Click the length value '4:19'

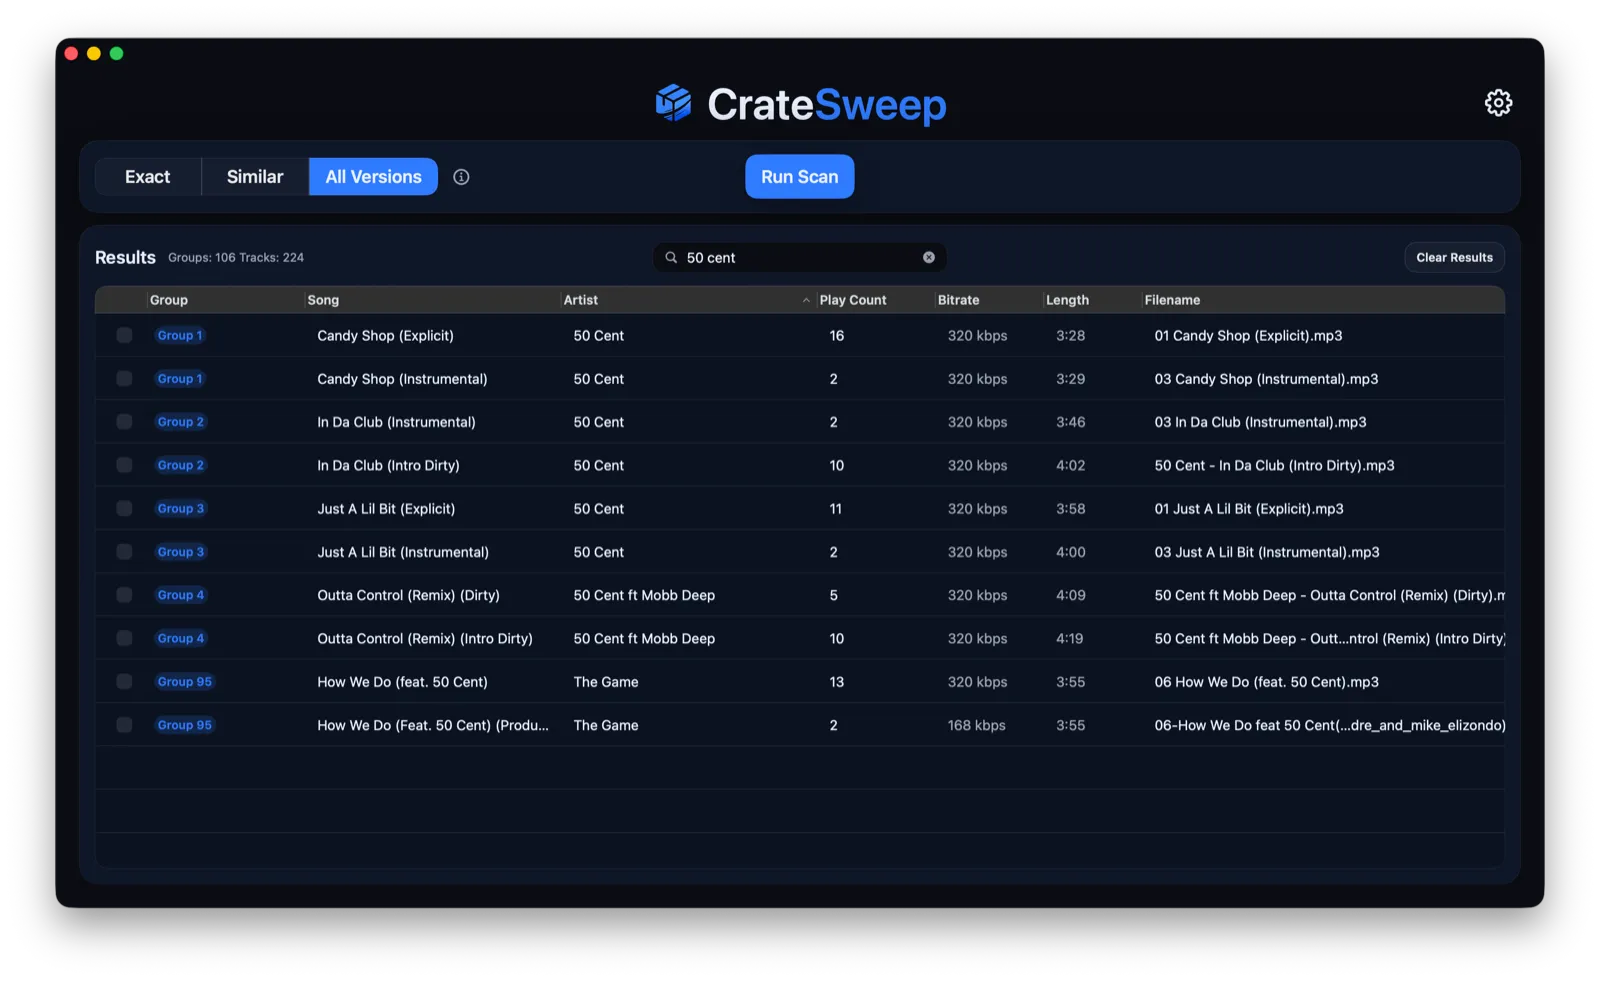tap(1069, 638)
